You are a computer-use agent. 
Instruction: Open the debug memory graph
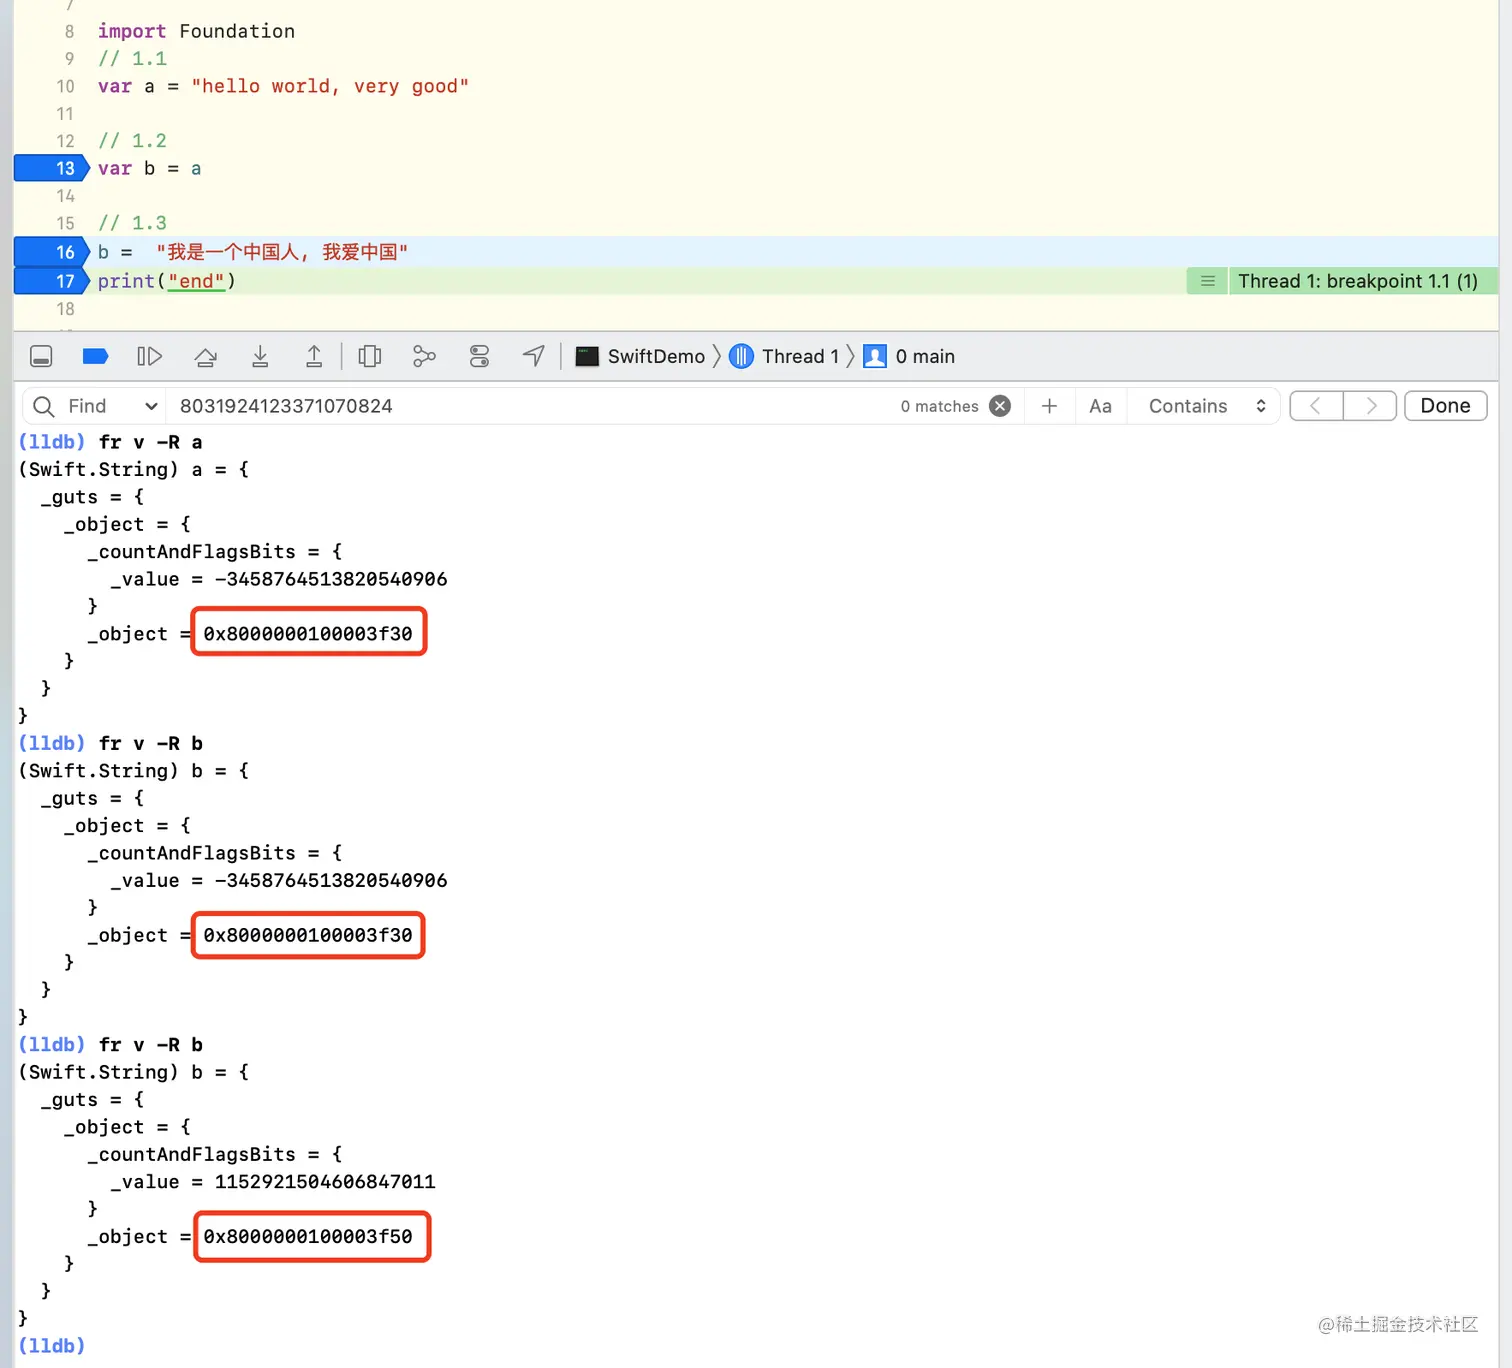425,356
